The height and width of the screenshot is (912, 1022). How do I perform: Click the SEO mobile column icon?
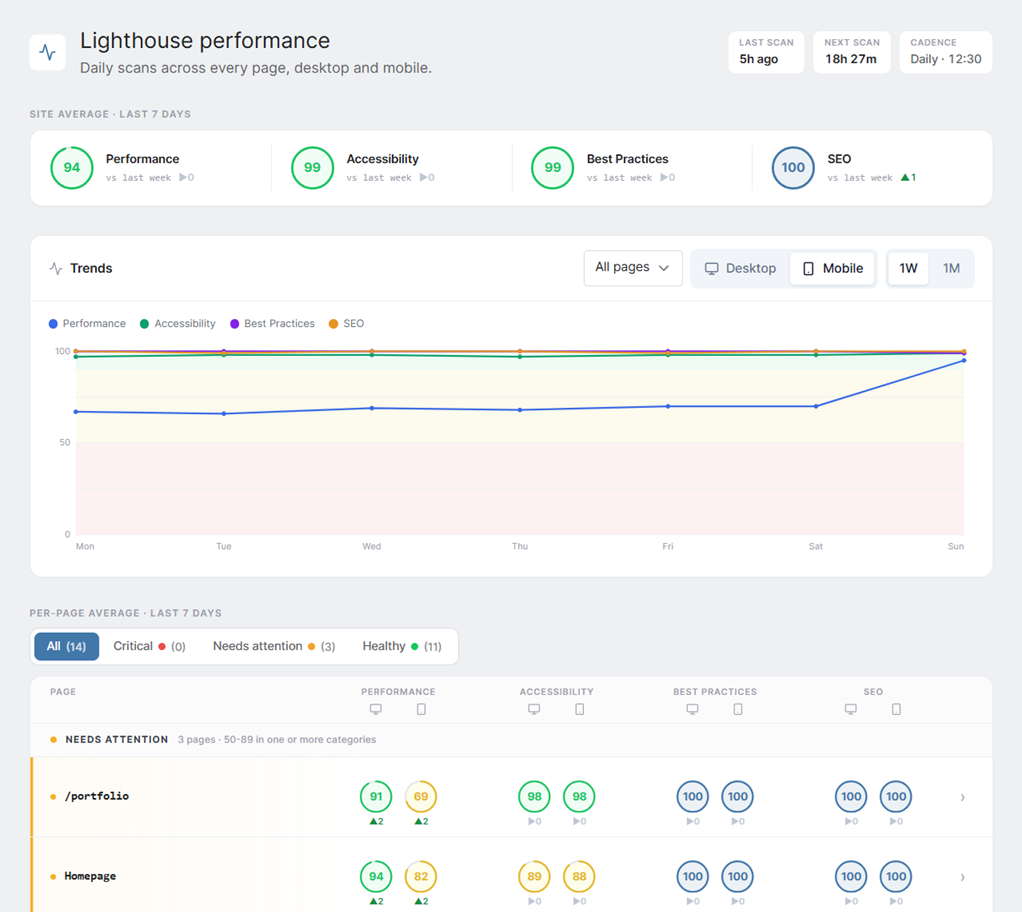[896, 709]
